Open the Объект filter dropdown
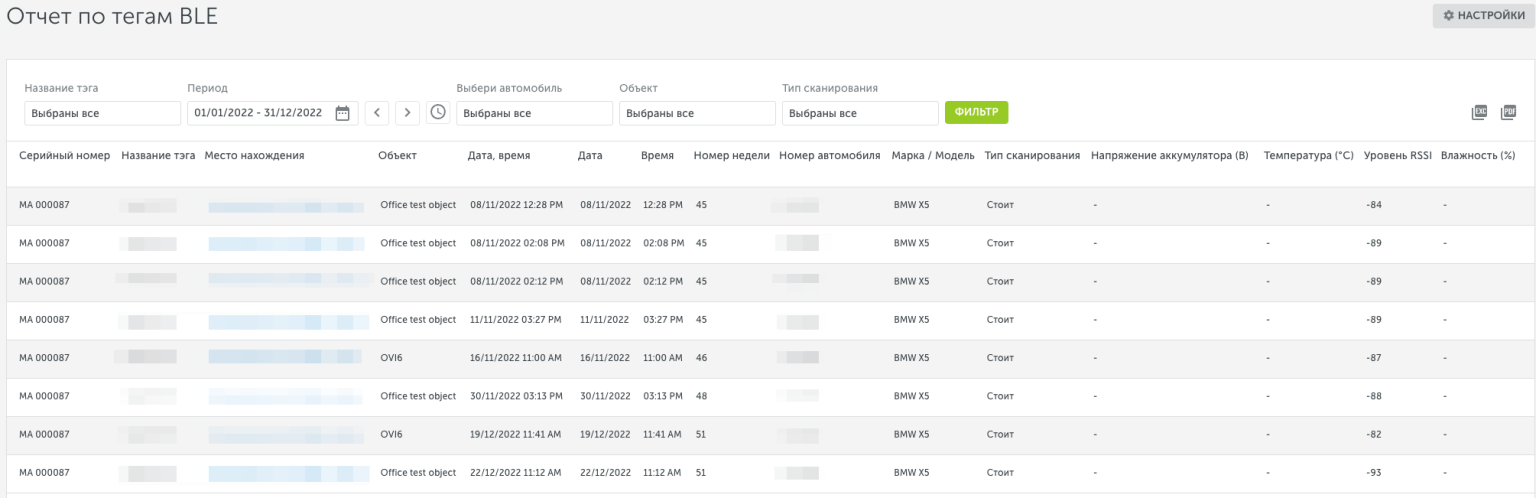 coord(697,113)
